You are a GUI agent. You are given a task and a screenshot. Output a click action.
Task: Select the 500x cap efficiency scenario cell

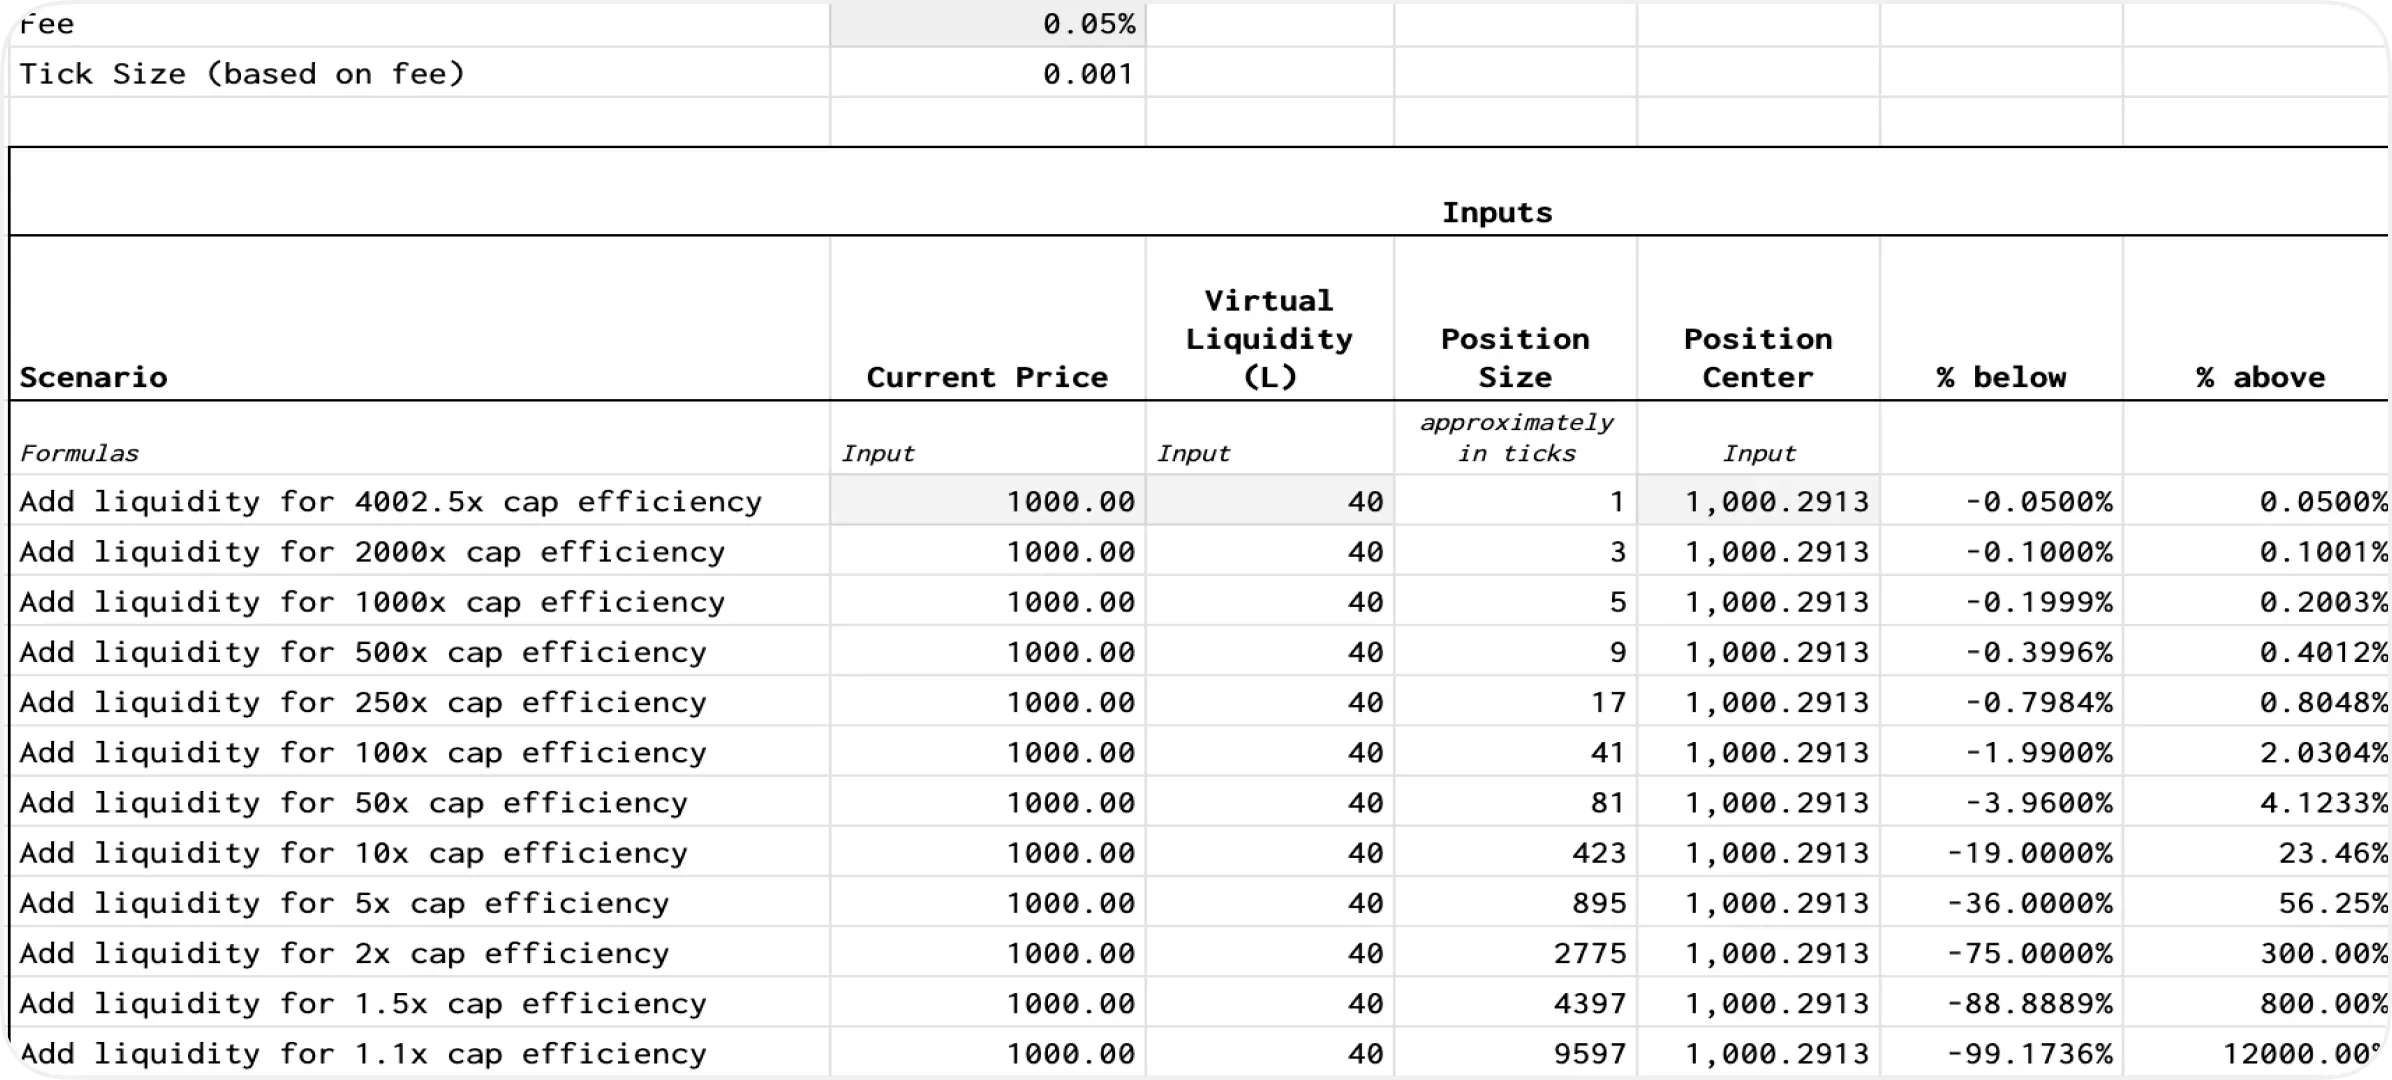[x=419, y=651]
